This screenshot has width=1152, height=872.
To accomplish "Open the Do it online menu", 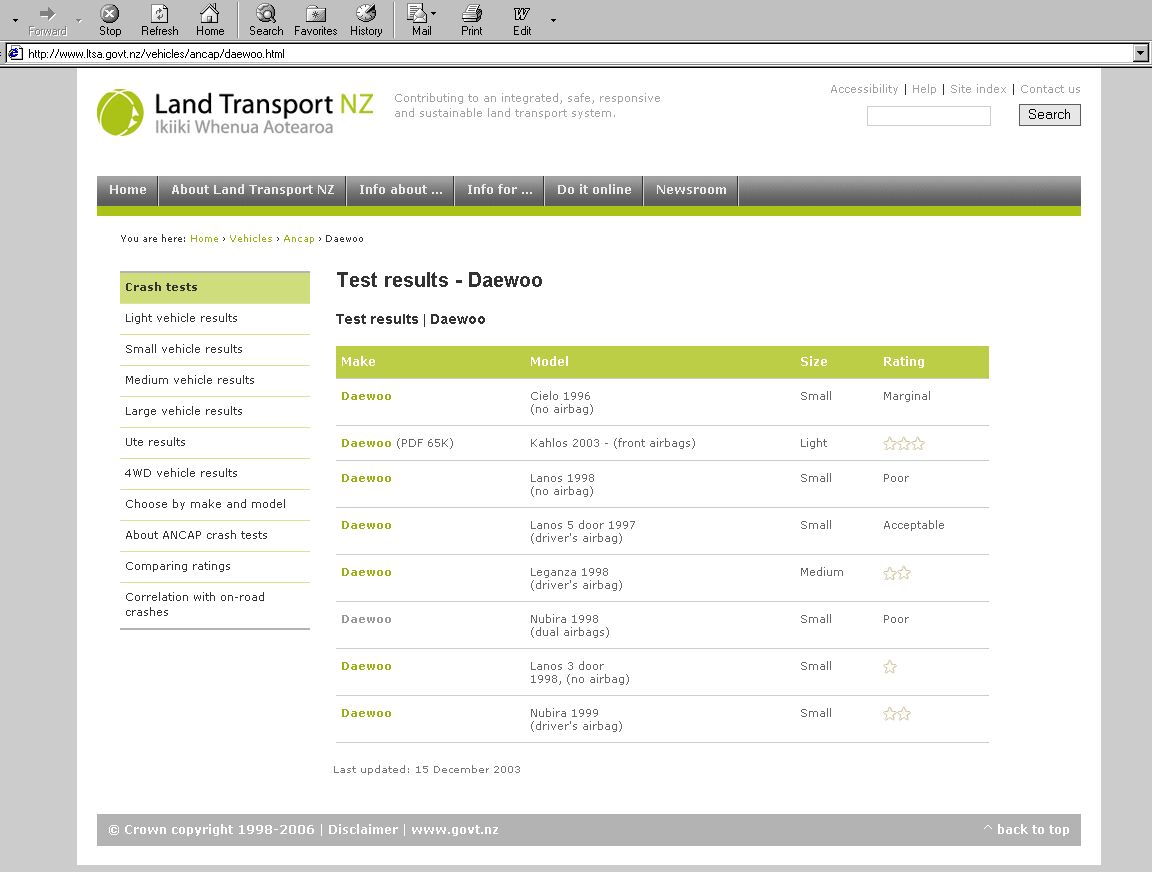I will [x=594, y=190].
